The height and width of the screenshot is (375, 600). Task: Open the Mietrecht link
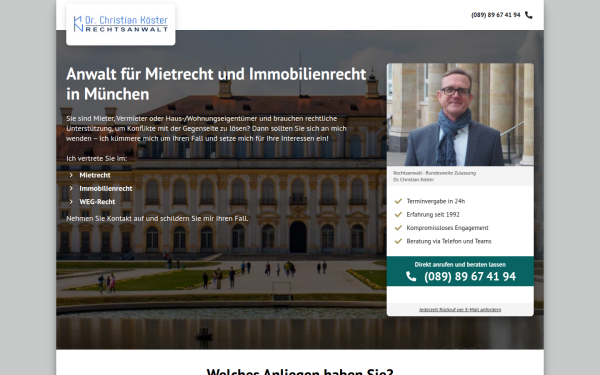pyautogui.click(x=95, y=175)
